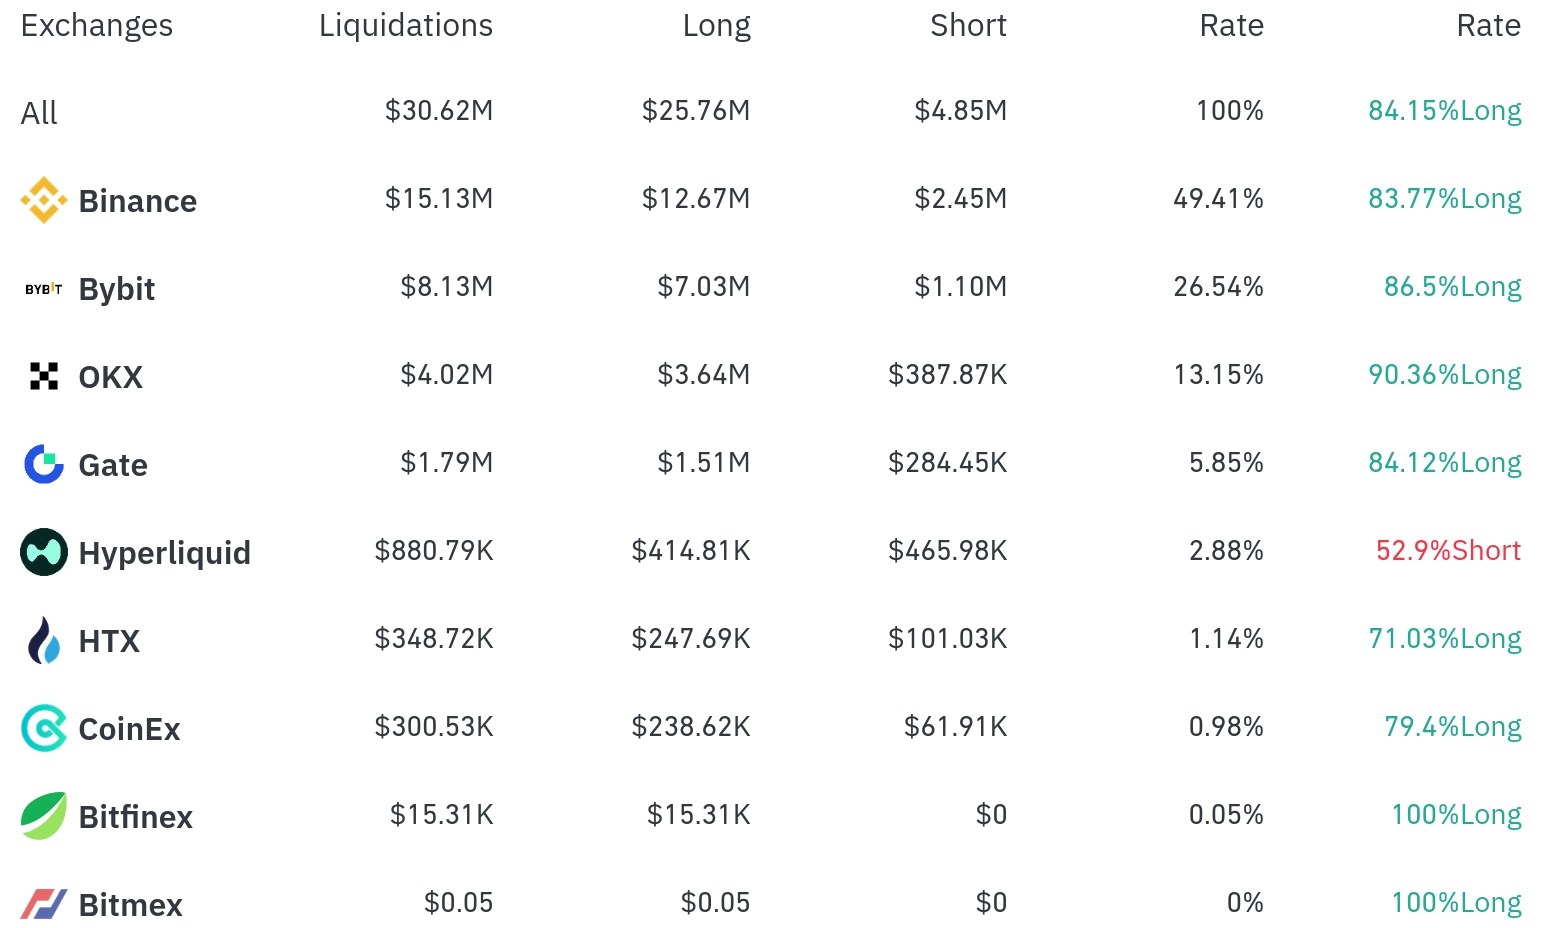Screen dimensions: 1542x928
Task: Open the Binance exchange name link
Action: pyautogui.click(x=138, y=201)
